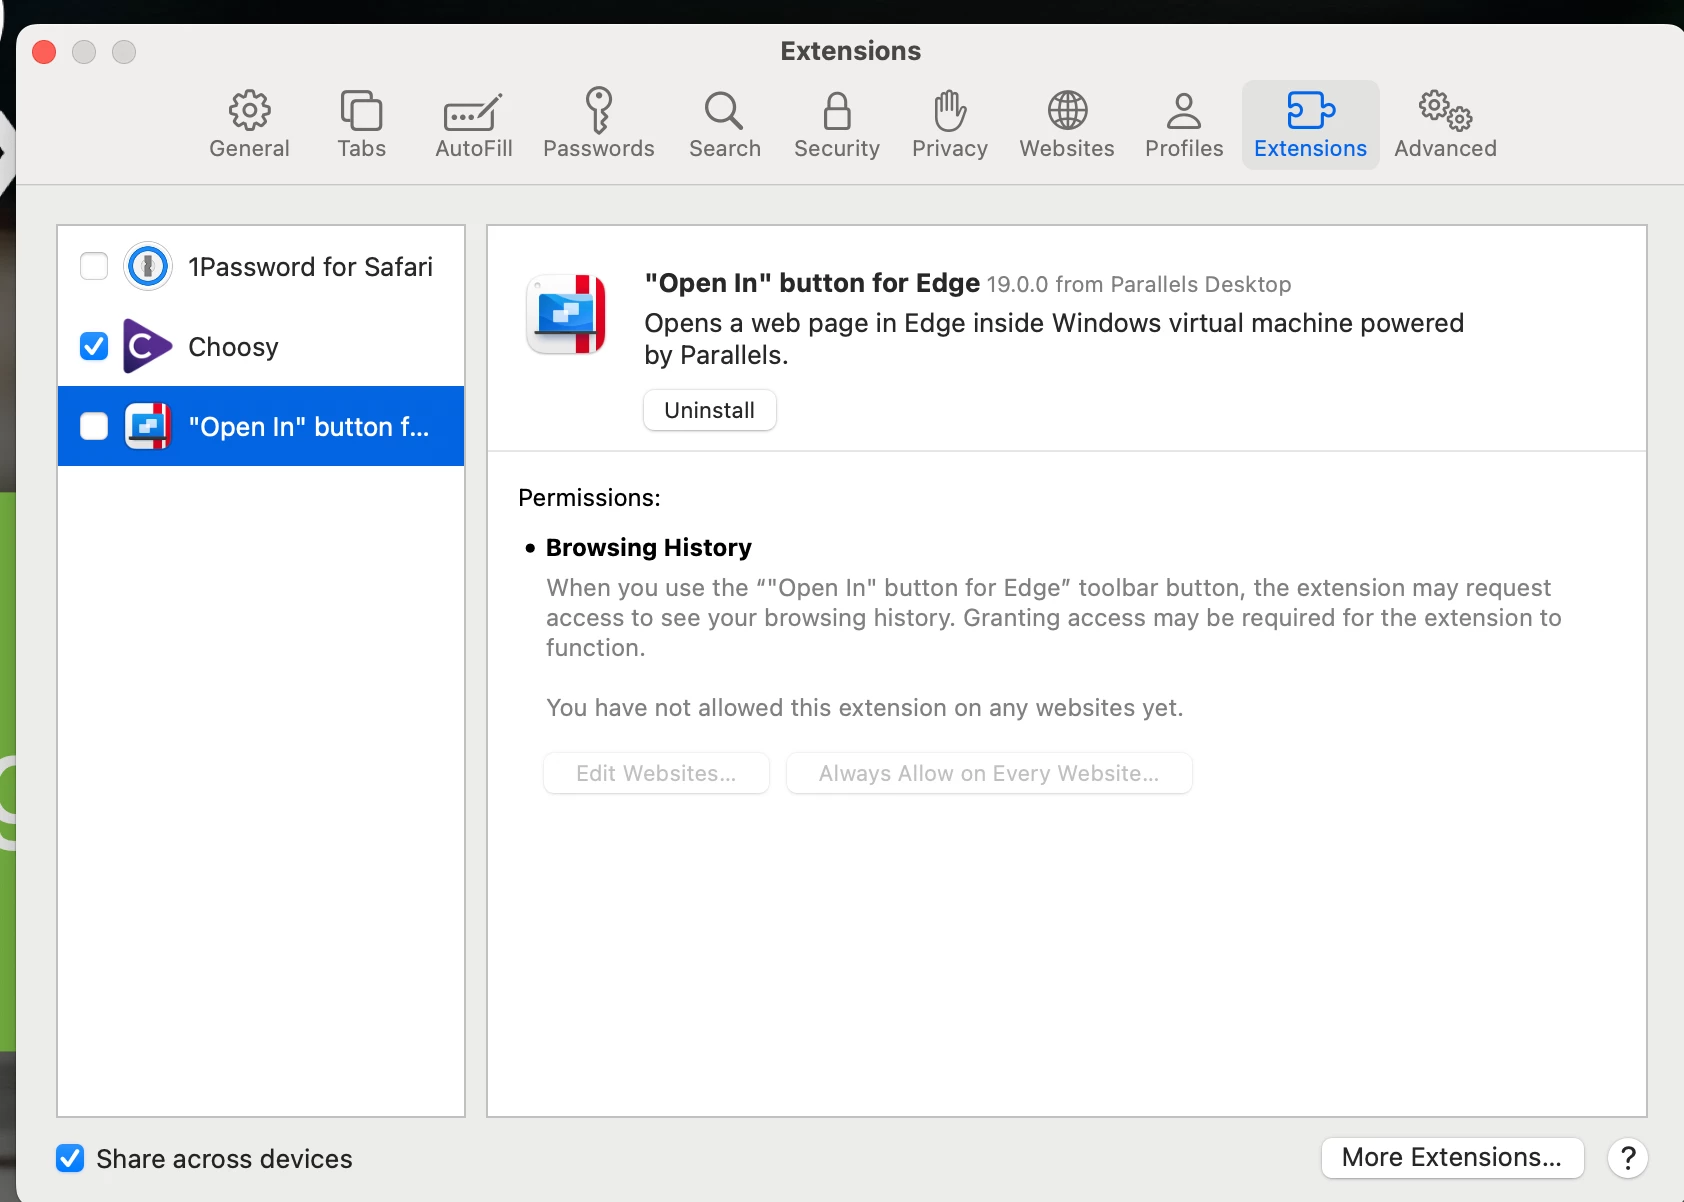Screen dimensions: 1684x1202
Task: Select the Extensions toolbar tab
Action: [x=1310, y=125]
